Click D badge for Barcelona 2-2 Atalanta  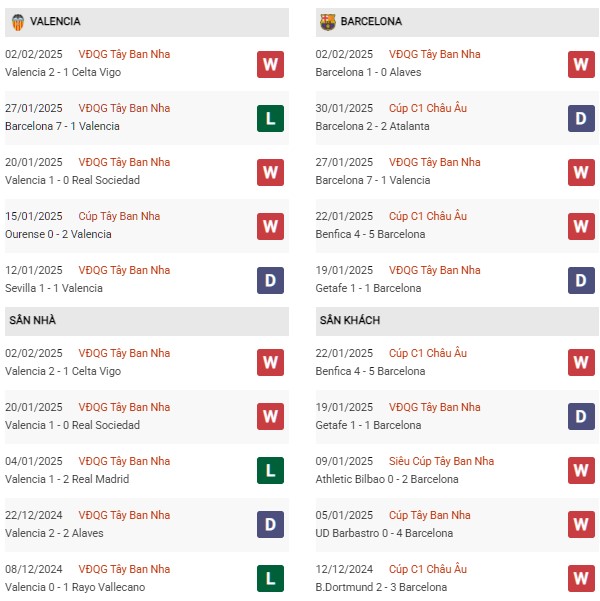[581, 118]
